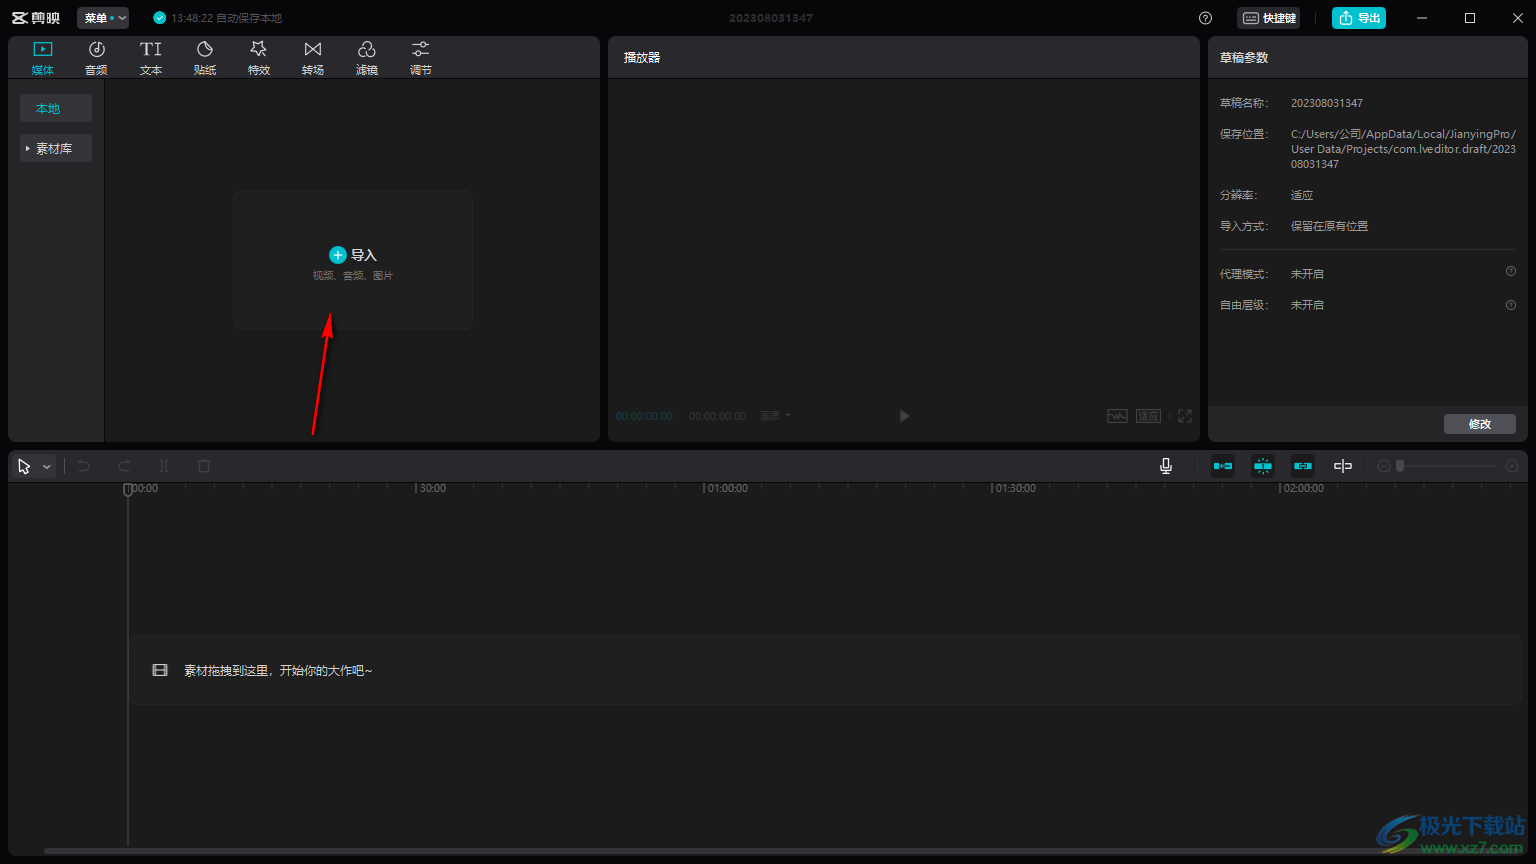Open the 快捷键 shortcuts button
The height and width of the screenshot is (864, 1536).
[1269, 18]
